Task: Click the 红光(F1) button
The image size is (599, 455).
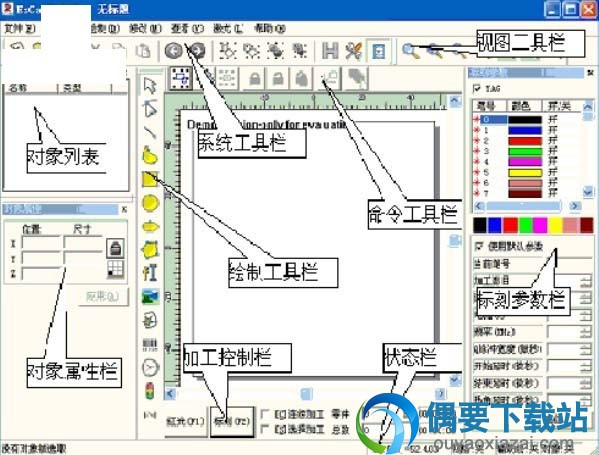Action: tap(185, 422)
